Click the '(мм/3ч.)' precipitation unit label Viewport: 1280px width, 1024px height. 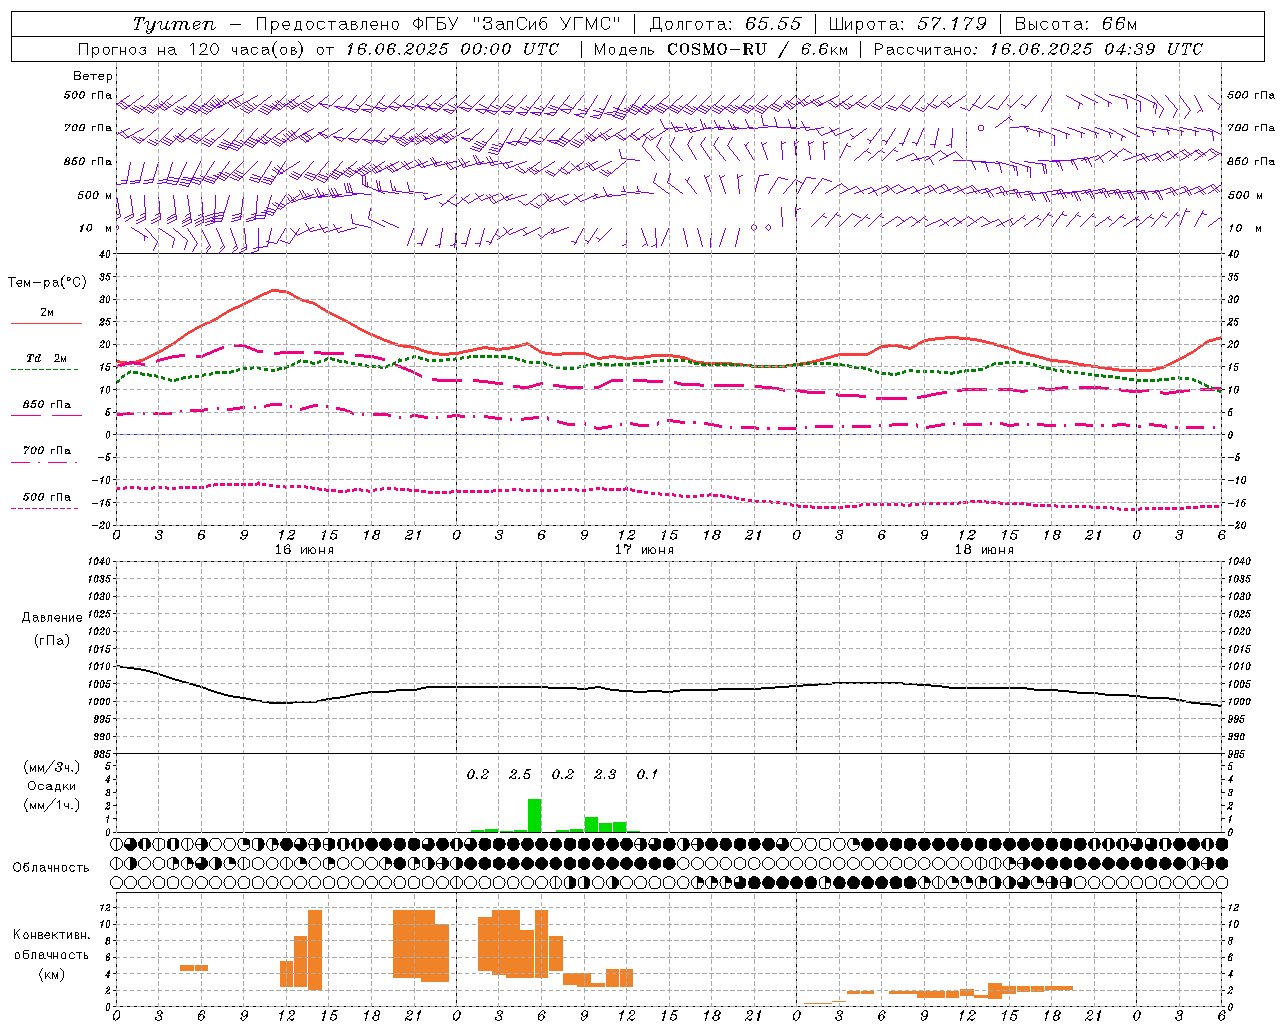[52, 767]
